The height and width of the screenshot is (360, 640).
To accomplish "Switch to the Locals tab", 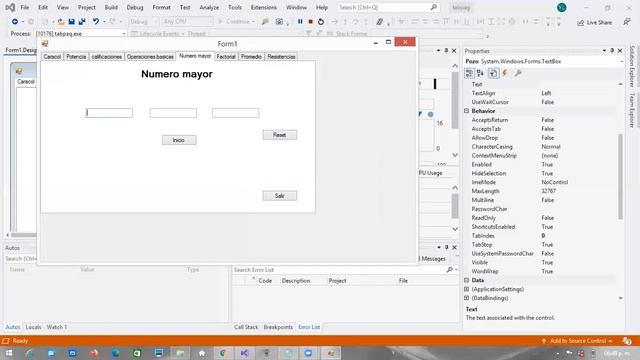I will pyautogui.click(x=33, y=327).
